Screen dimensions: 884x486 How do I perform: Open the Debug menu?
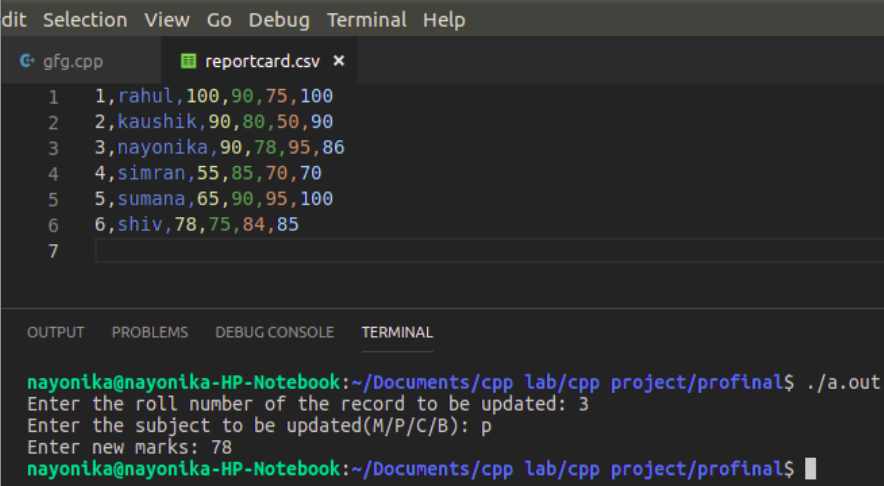pyautogui.click(x=279, y=20)
